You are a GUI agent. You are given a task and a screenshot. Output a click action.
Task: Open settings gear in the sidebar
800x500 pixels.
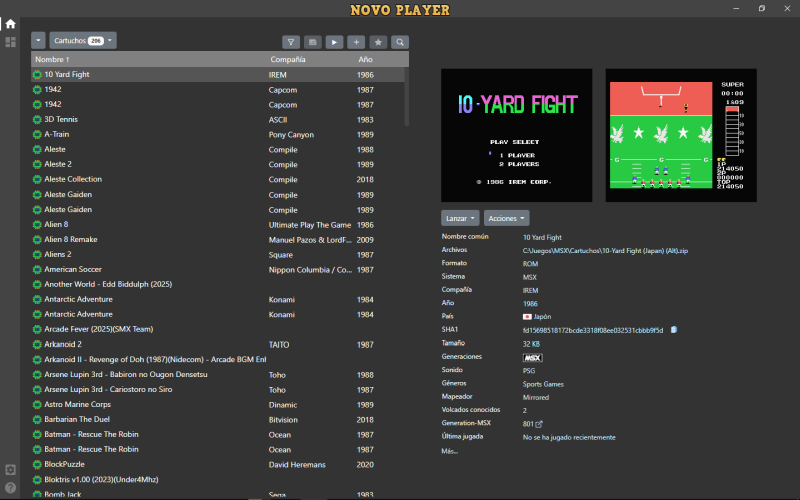10,469
